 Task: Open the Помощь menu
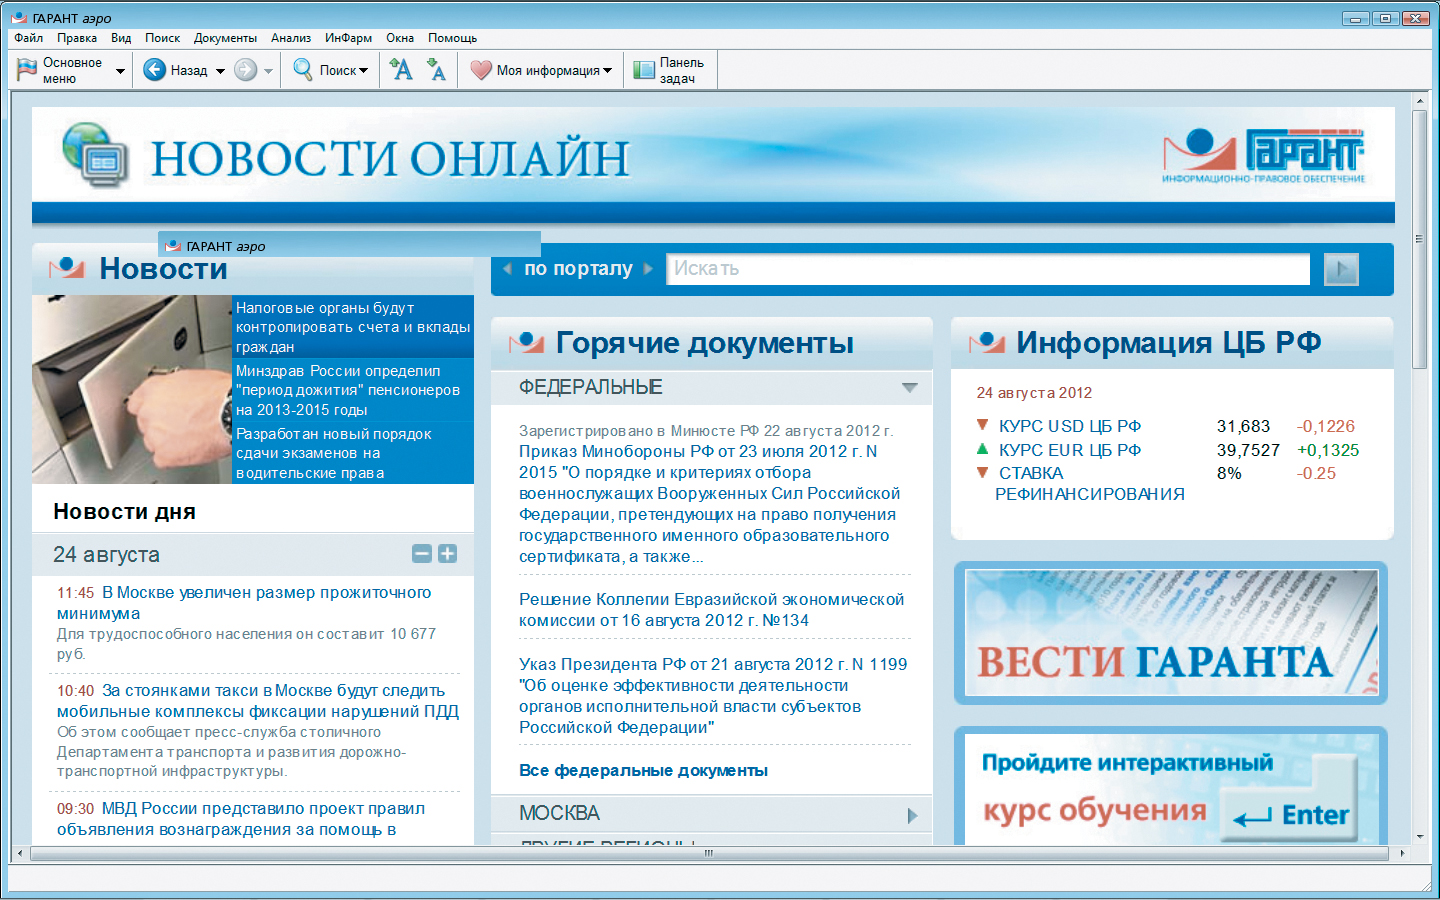452,38
